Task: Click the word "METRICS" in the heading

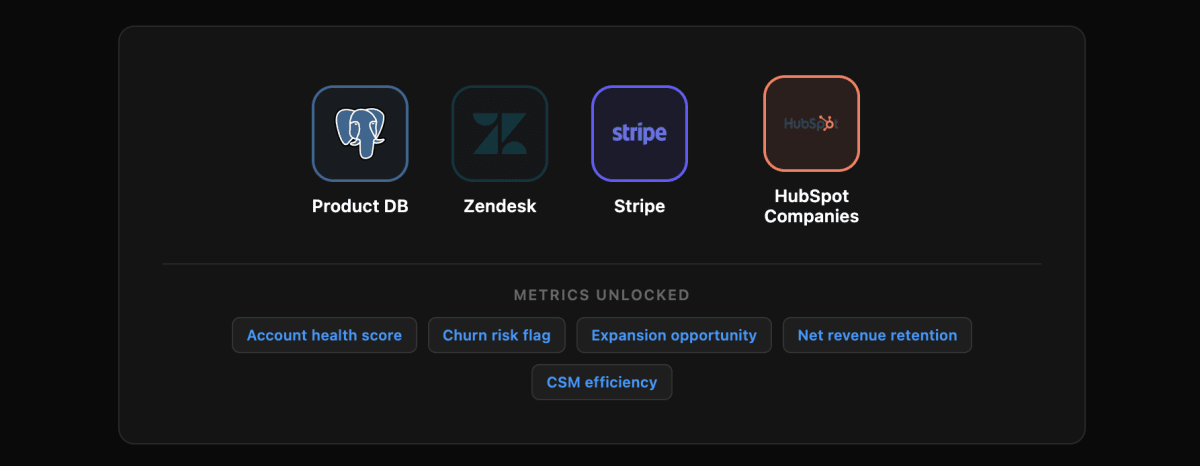Action: 553,295
